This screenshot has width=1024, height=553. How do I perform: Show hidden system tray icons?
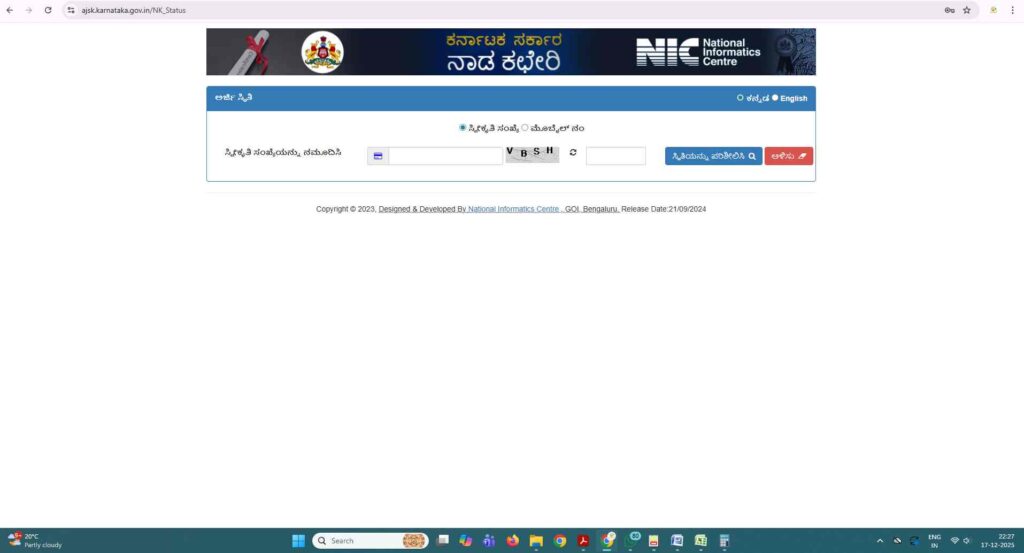[x=880, y=541]
